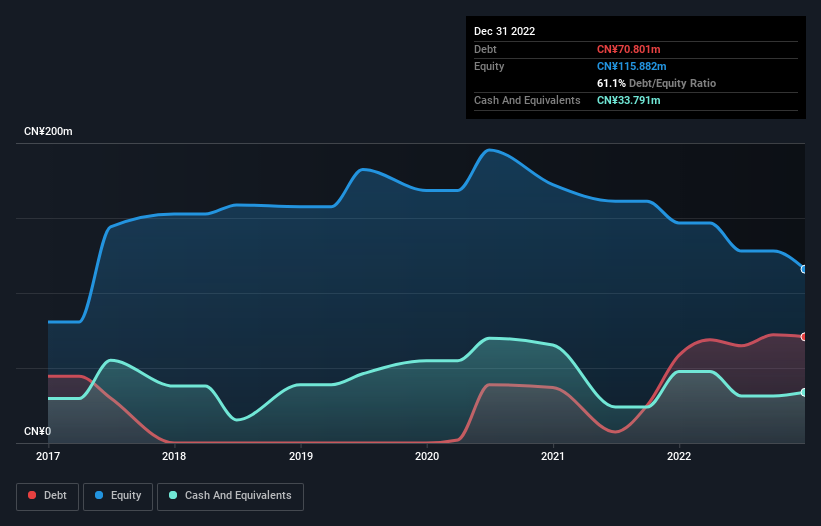821x526 pixels.
Task: Click the Equity endpoint marker on blue line
Action: [x=804, y=269]
